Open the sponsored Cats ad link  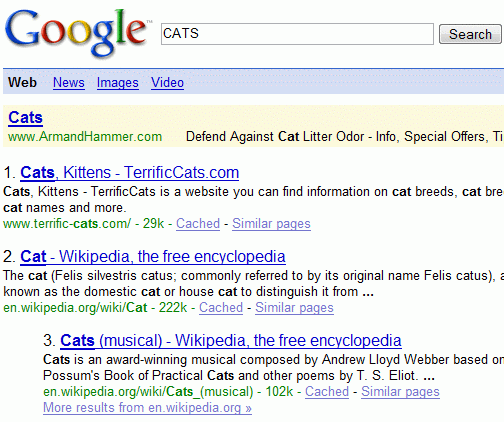[x=25, y=117]
